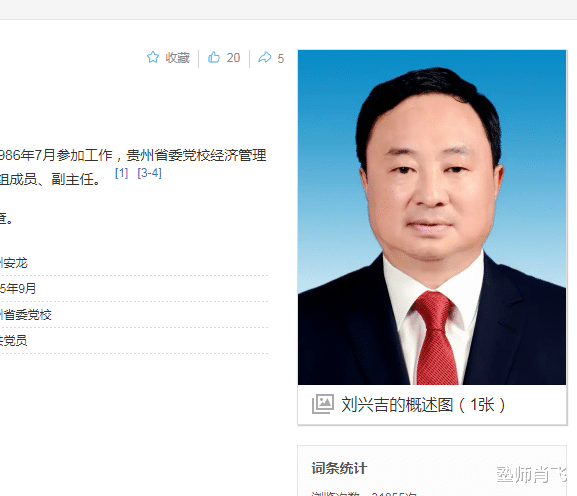Screen dimensions: 577x496
Task: Click the thumbs-up like icon
Action: [214, 58]
